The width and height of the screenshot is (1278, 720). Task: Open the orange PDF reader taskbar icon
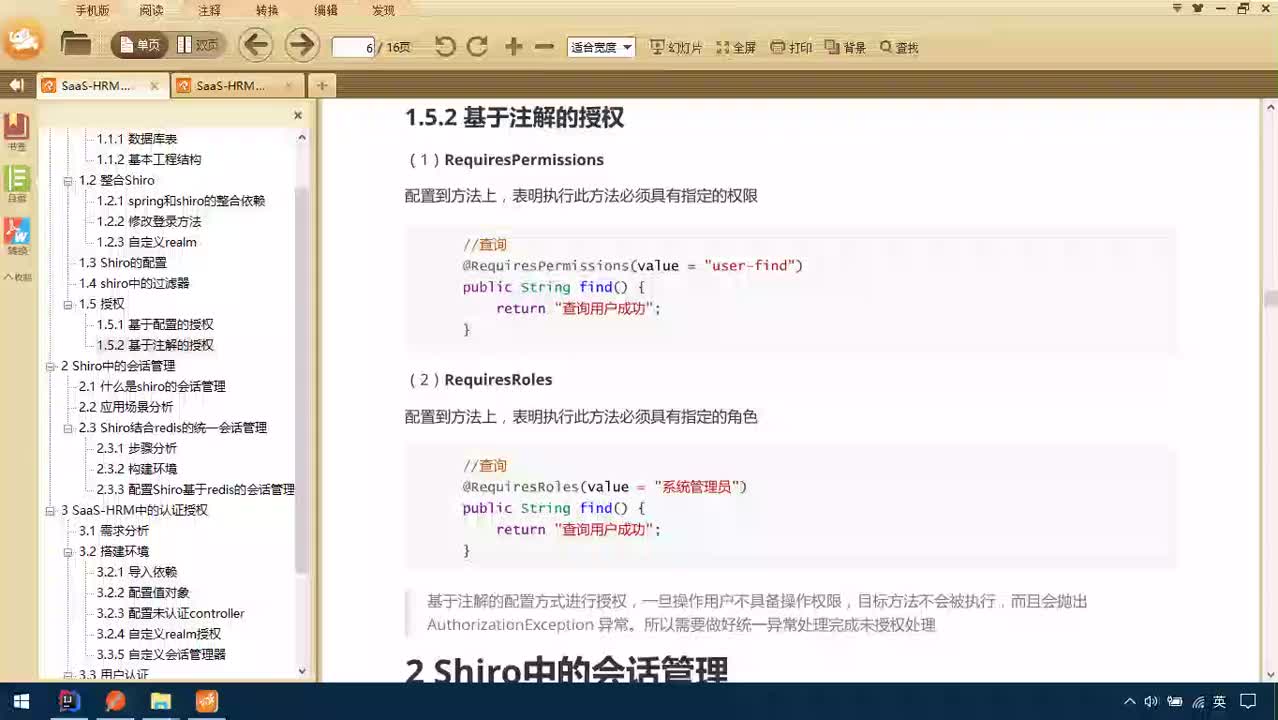[207, 701]
